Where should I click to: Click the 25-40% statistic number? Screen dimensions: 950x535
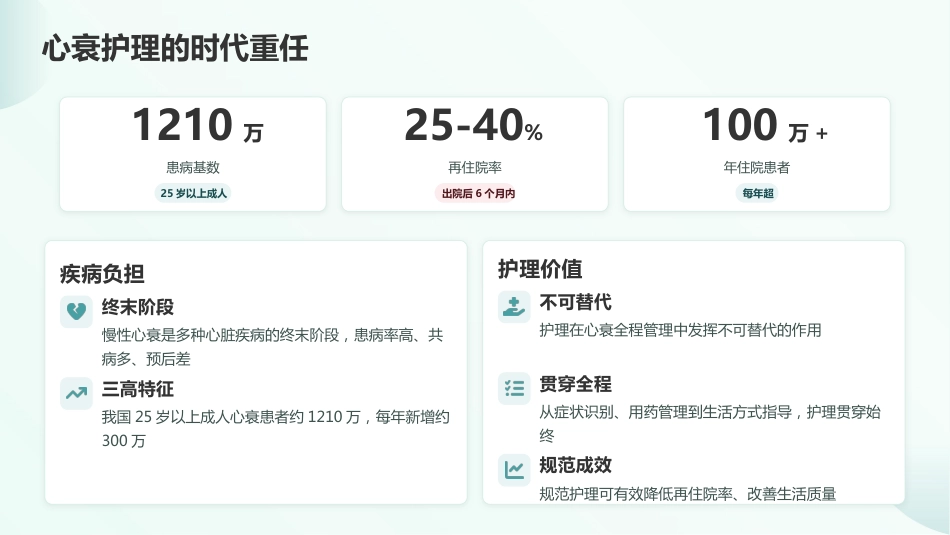coord(474,125)
